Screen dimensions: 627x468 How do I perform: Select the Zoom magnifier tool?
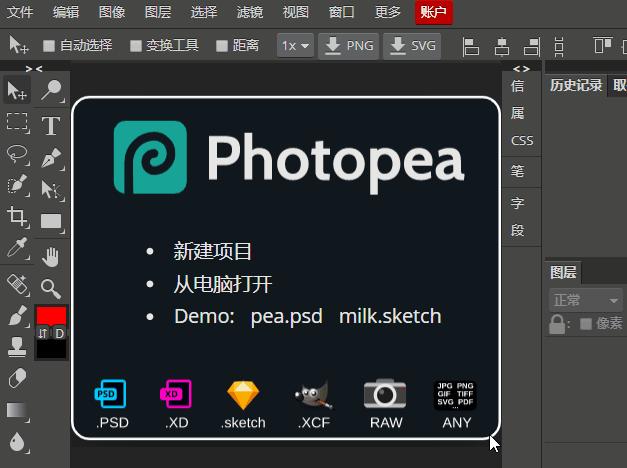point(51,289)
